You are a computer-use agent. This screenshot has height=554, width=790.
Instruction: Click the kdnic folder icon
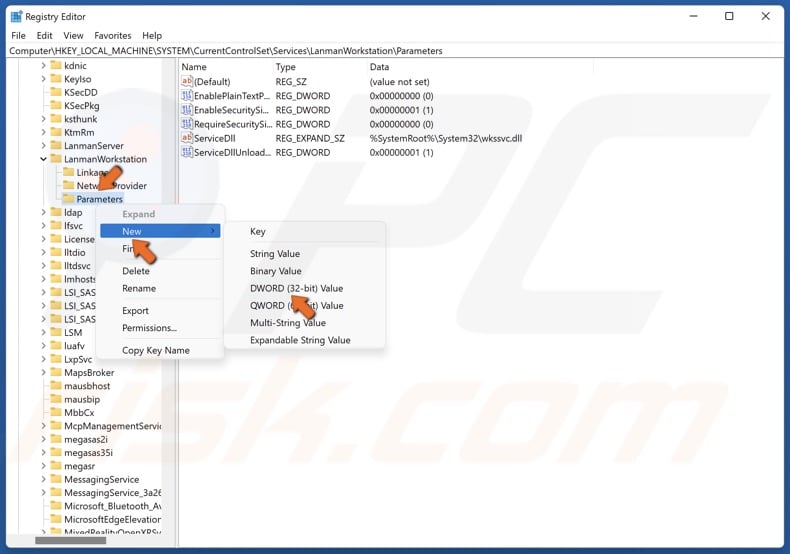click(x=56, y=65)
